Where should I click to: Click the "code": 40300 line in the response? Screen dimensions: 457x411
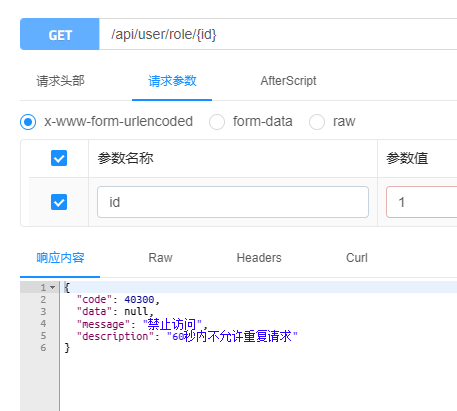pyautogui.click(x=118, y=299)
